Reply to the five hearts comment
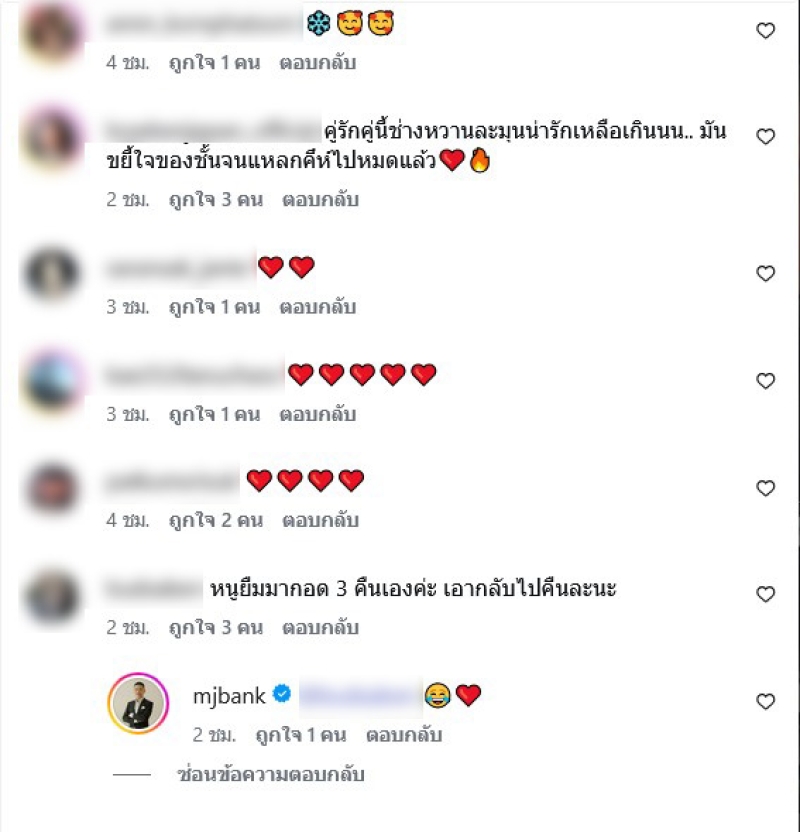800x832 pixels. (x=317, y=414)
